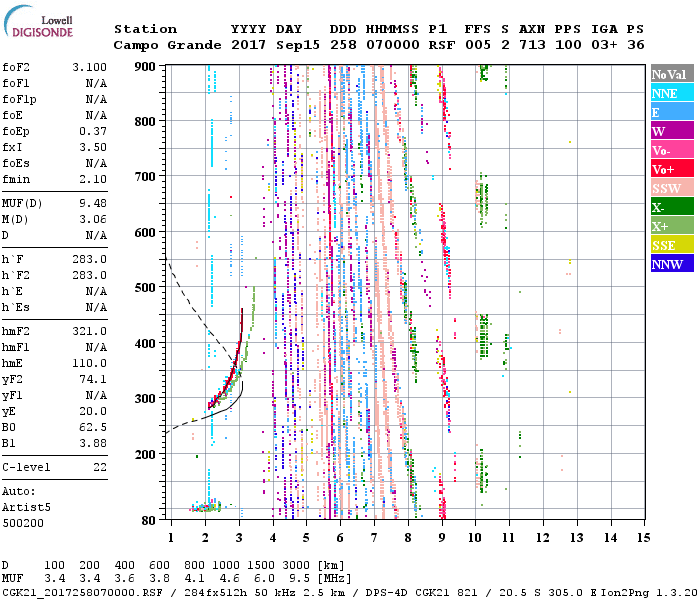Click the C-level value 22

click(x=100, y=467)
